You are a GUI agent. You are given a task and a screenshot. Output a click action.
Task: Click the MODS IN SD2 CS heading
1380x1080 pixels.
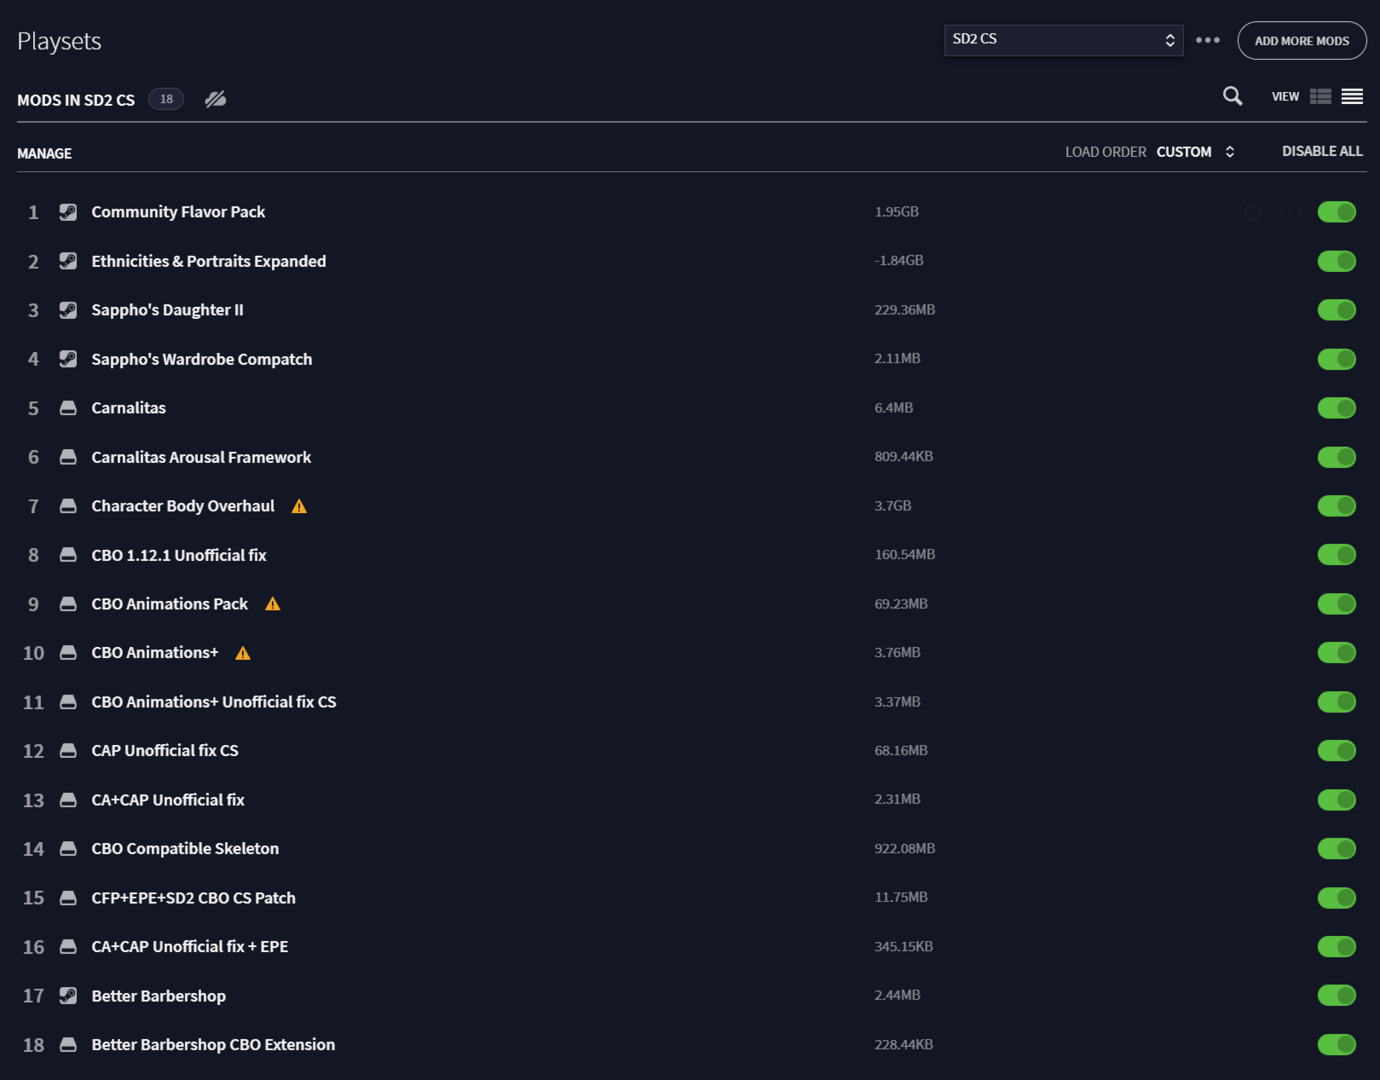point(76,100)
